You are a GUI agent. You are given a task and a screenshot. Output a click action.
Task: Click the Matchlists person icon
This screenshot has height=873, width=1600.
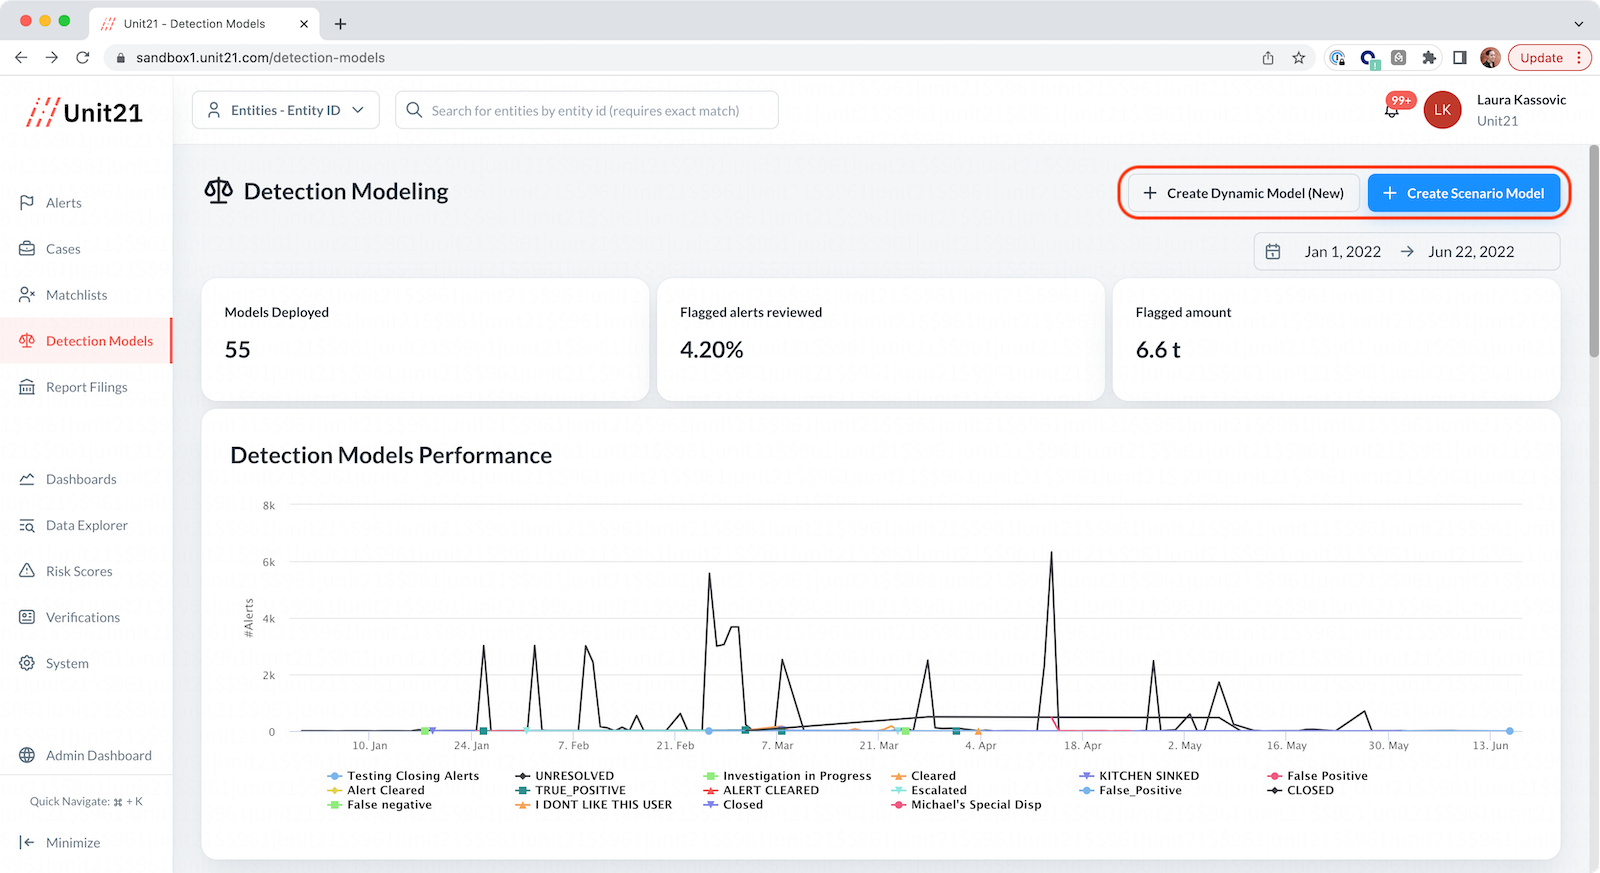[27, 295]
